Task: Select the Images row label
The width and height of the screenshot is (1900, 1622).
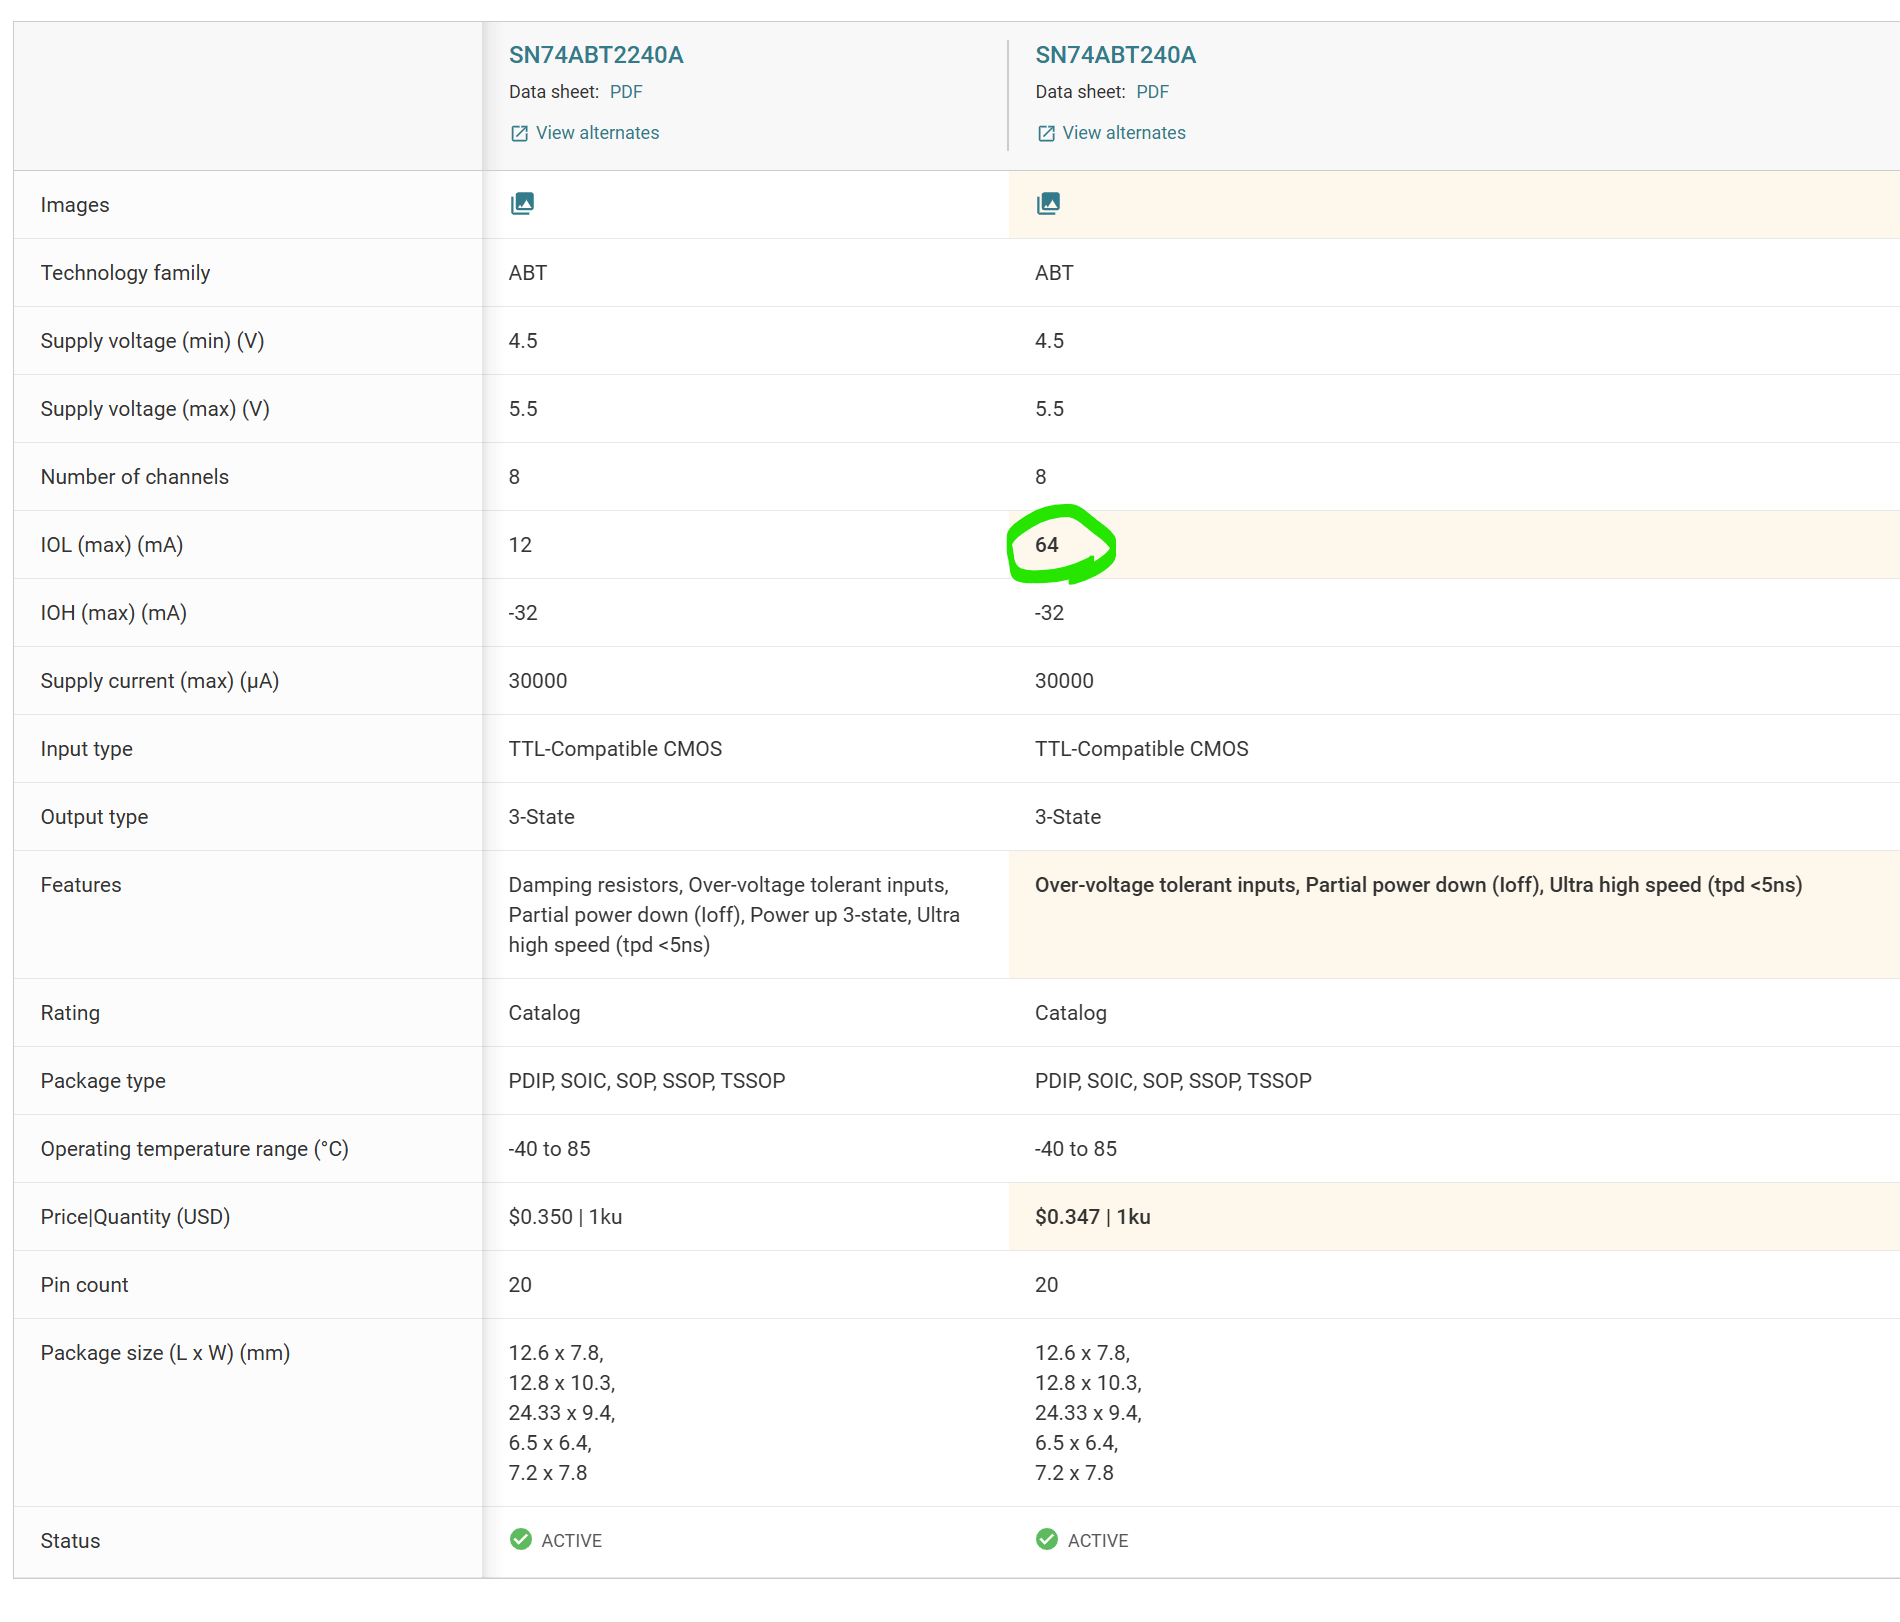Action: [x=75, y=205]
